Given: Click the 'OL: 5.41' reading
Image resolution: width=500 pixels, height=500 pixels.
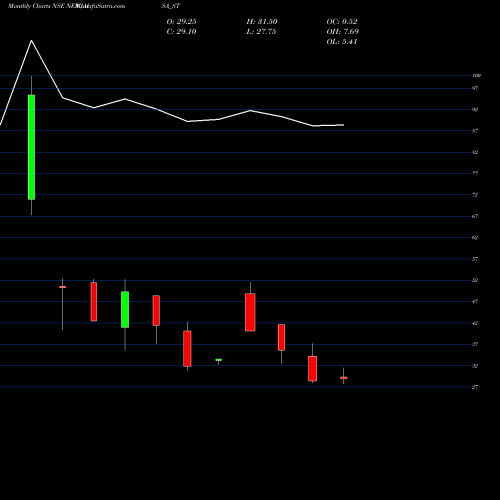Looking at the screenshot, I should [342, 42].
